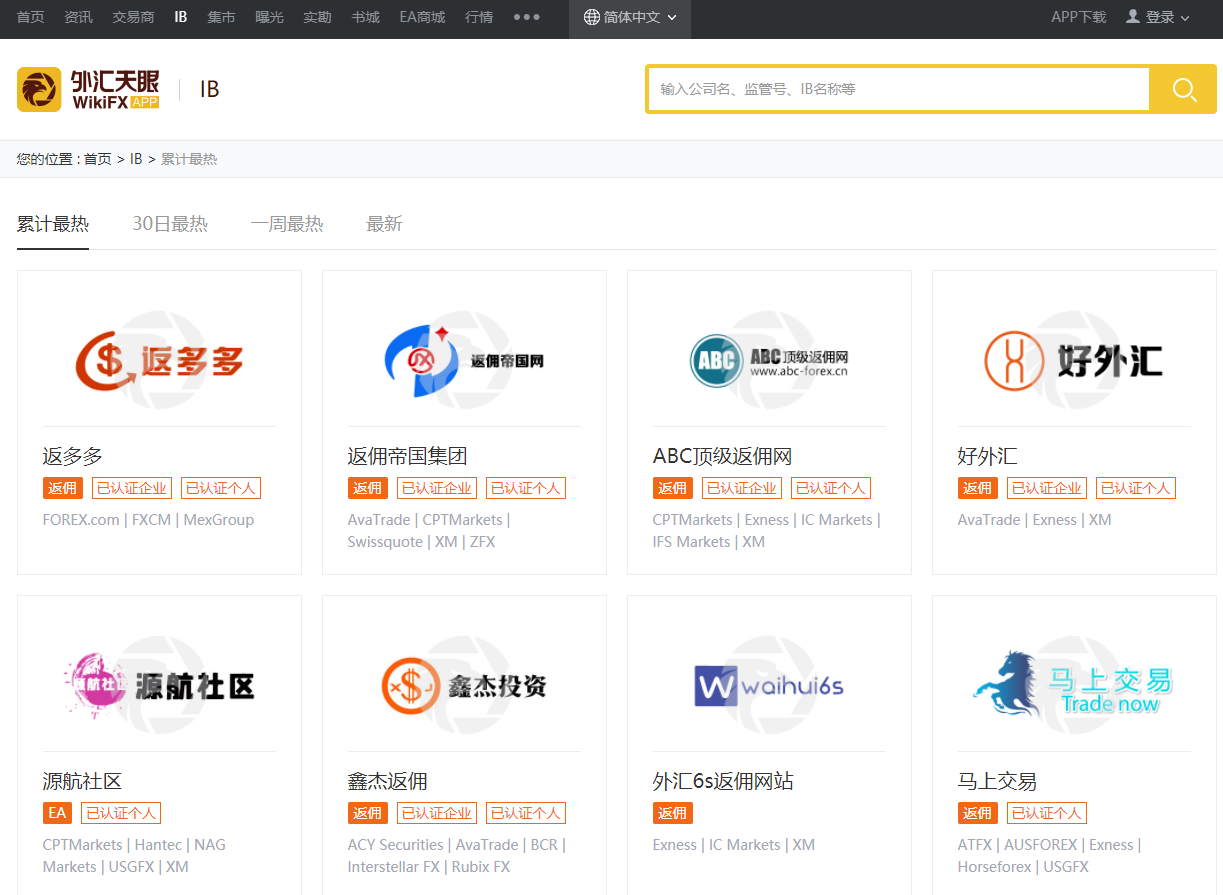Click the WikiFX eagle logo icon
1223x895 pixels.
click(x=39, y=89)
